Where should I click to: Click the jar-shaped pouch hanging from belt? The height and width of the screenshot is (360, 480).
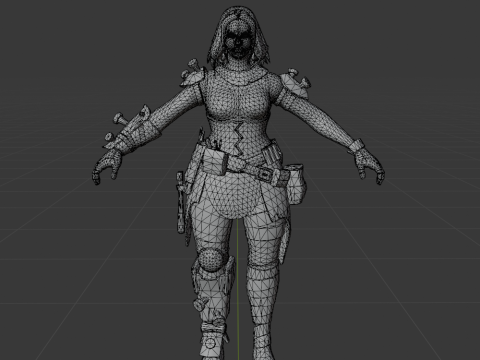[295, 183]
